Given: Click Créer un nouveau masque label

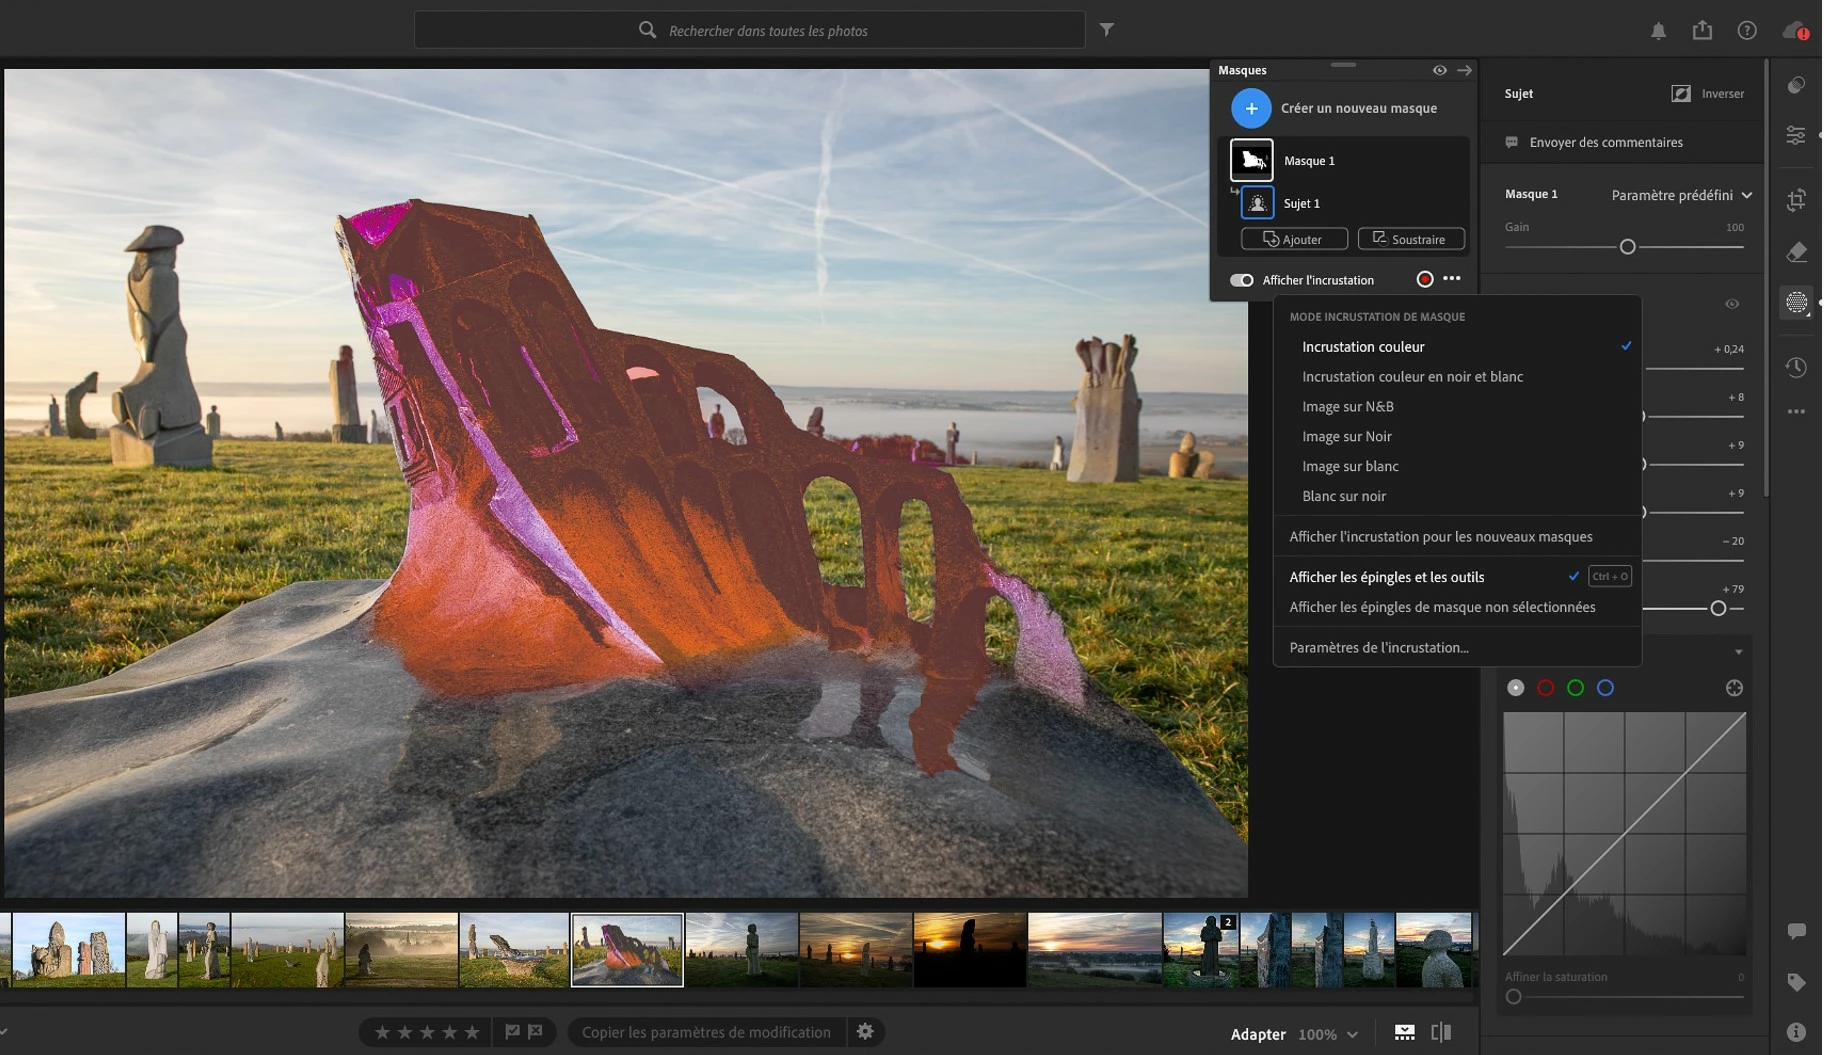Looking at the screenshot, I should [1359, 108].
